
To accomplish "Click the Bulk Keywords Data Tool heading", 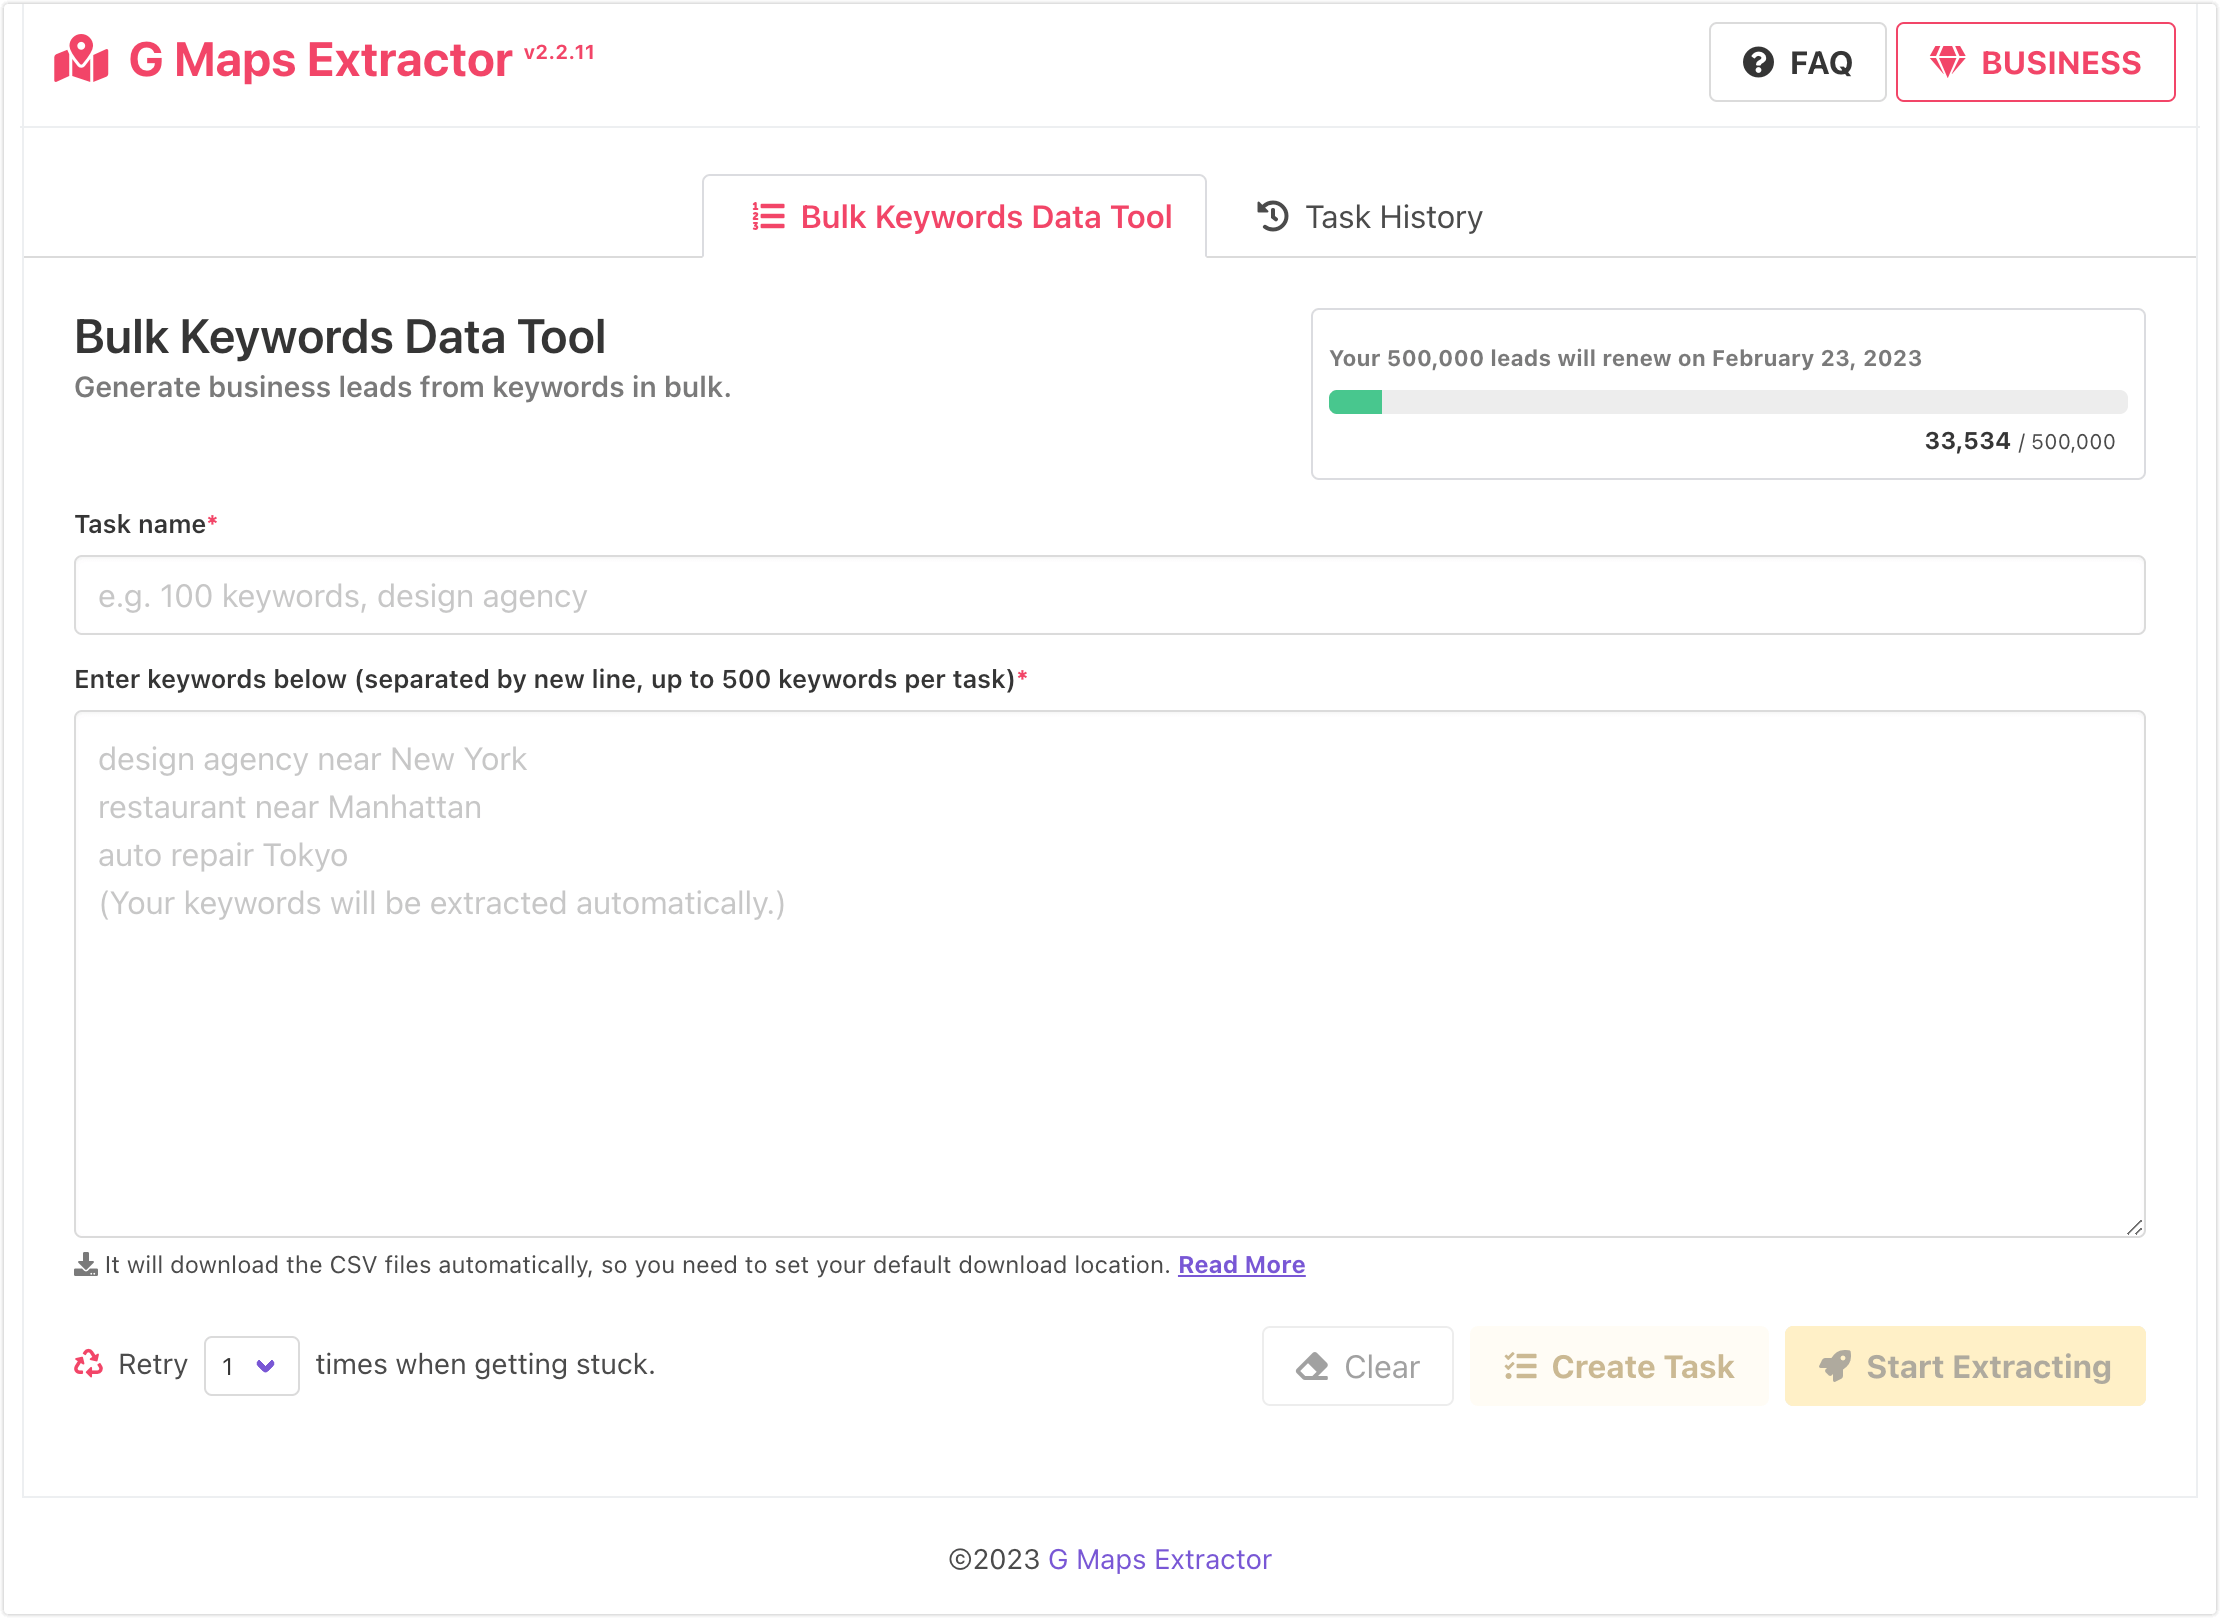I will (340, 337).
